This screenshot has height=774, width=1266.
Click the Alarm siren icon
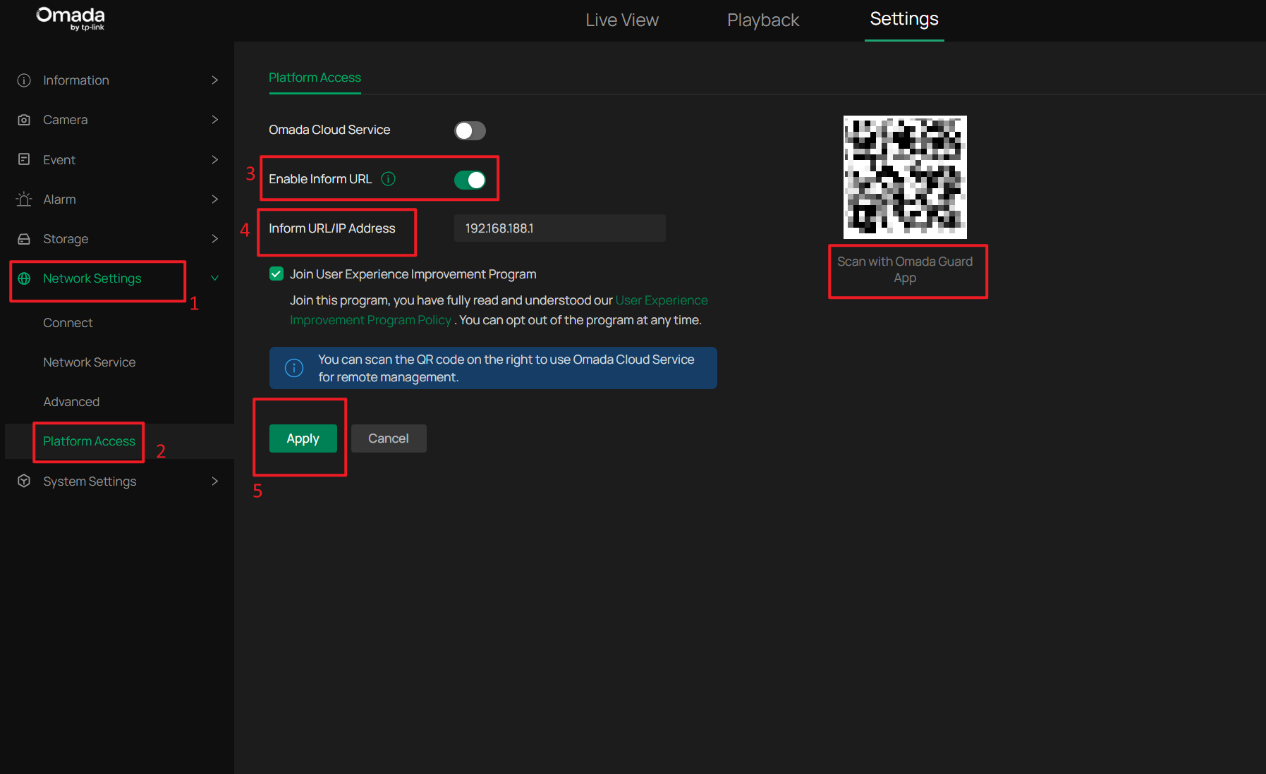[x=24, y=199]
